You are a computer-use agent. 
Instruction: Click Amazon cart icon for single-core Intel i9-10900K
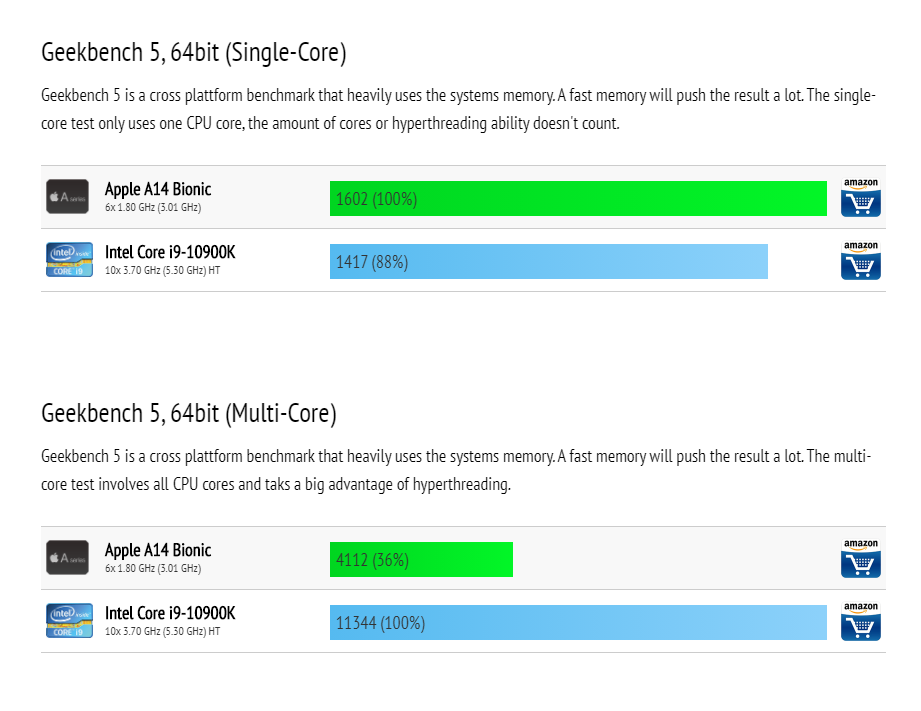(x=861, y=260)
